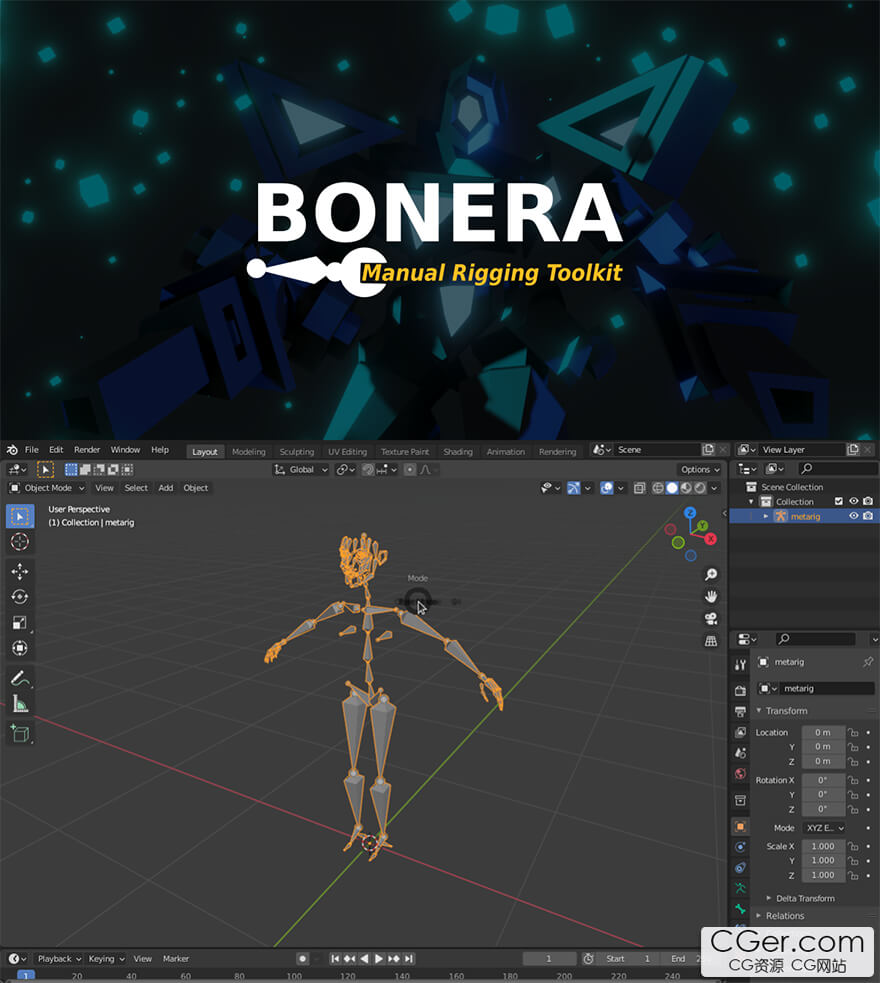
Task: Open the Bone properties tab
Action: point(740,908)
